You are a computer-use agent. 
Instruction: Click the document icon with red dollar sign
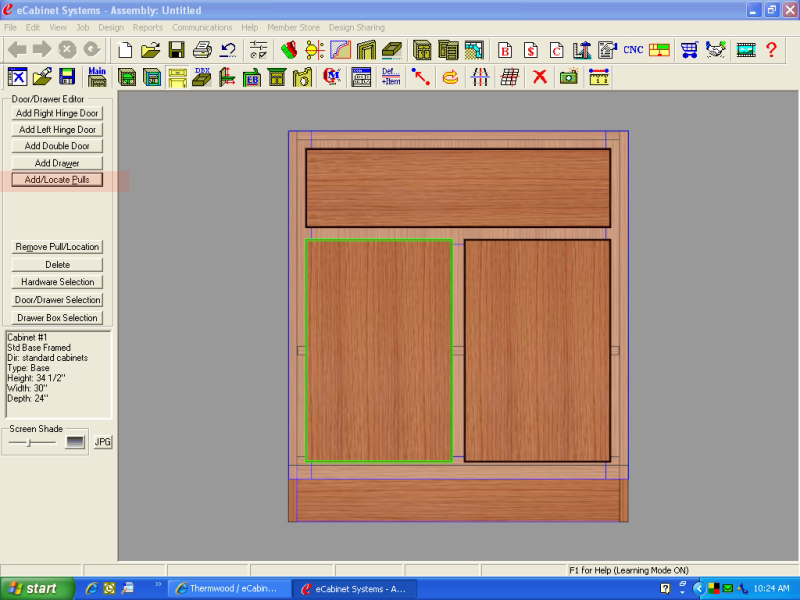(531, 50)
